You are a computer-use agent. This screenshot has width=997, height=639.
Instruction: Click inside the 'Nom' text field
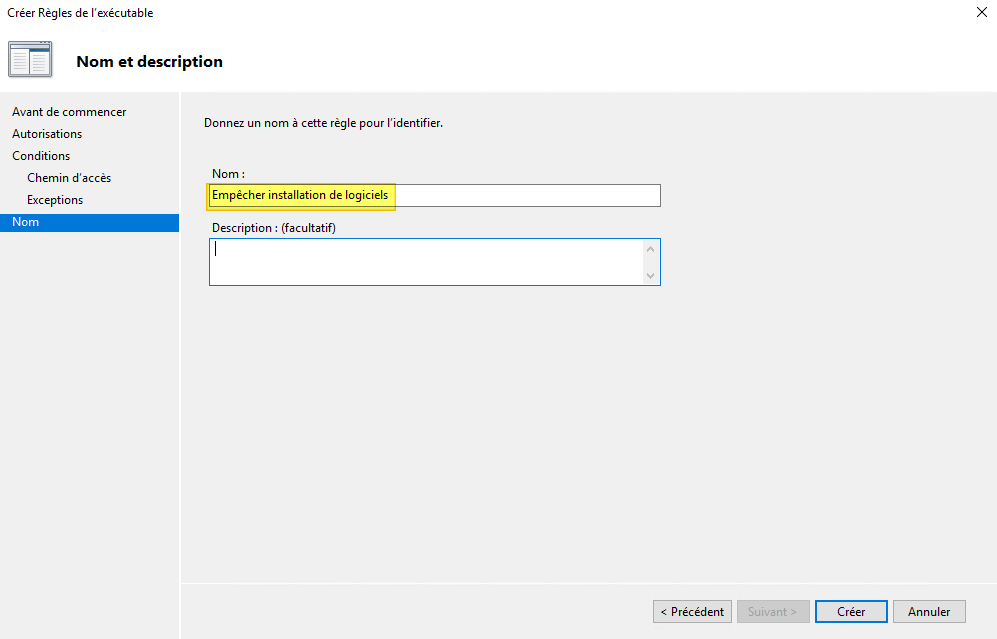click(500, 195)
